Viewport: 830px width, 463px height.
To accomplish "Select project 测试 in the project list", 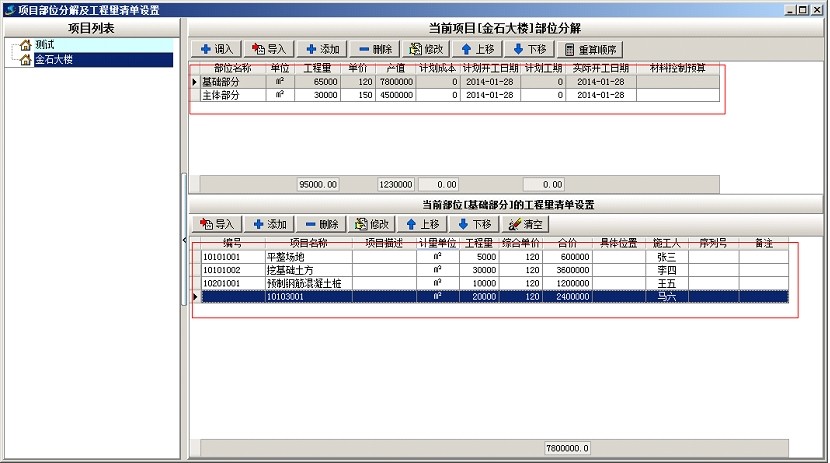I will pyautogui.click(x=44, y=46).
